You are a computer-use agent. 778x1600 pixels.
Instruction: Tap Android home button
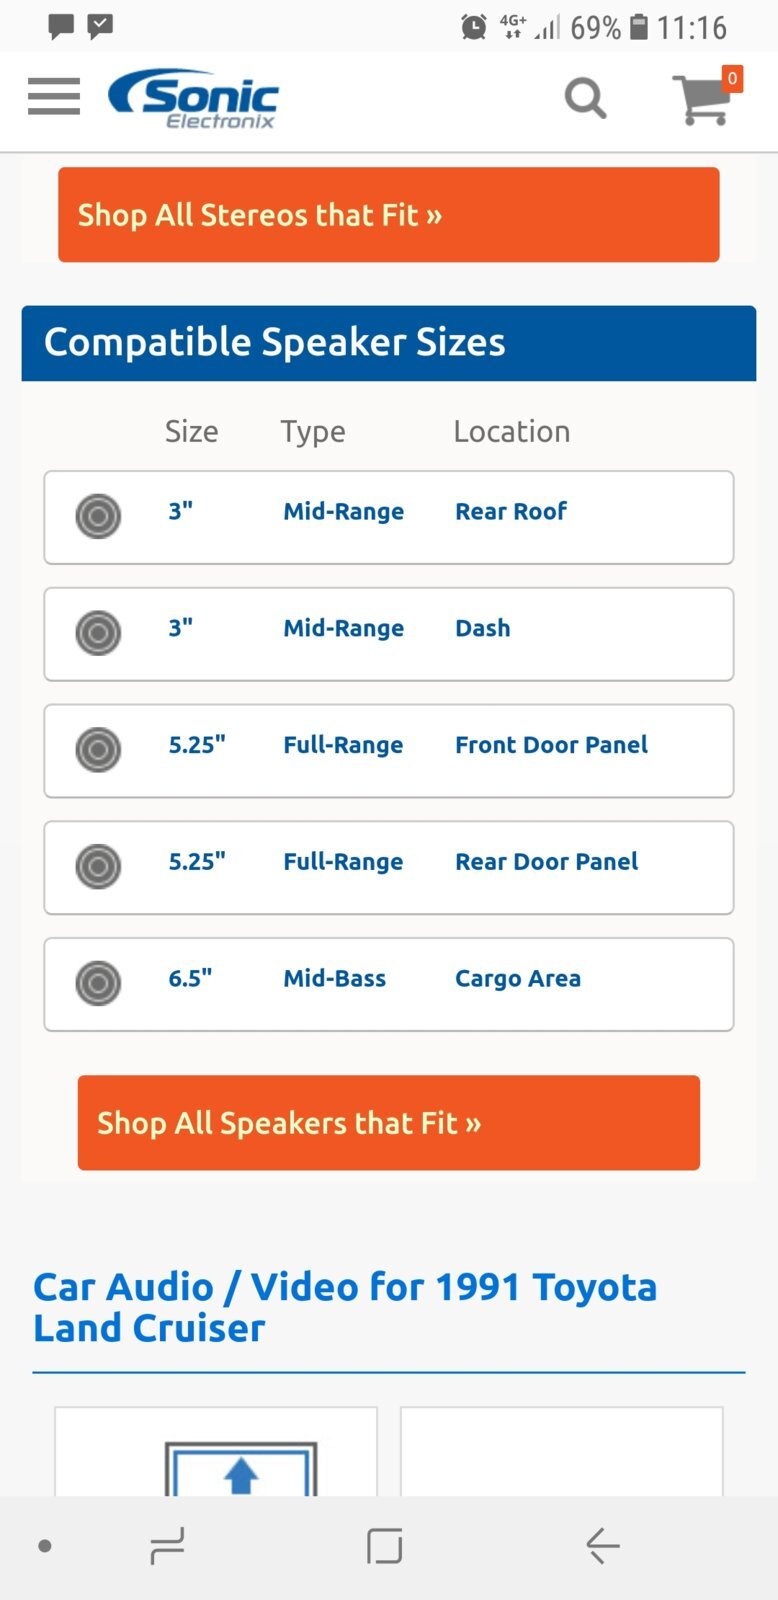385,1546
